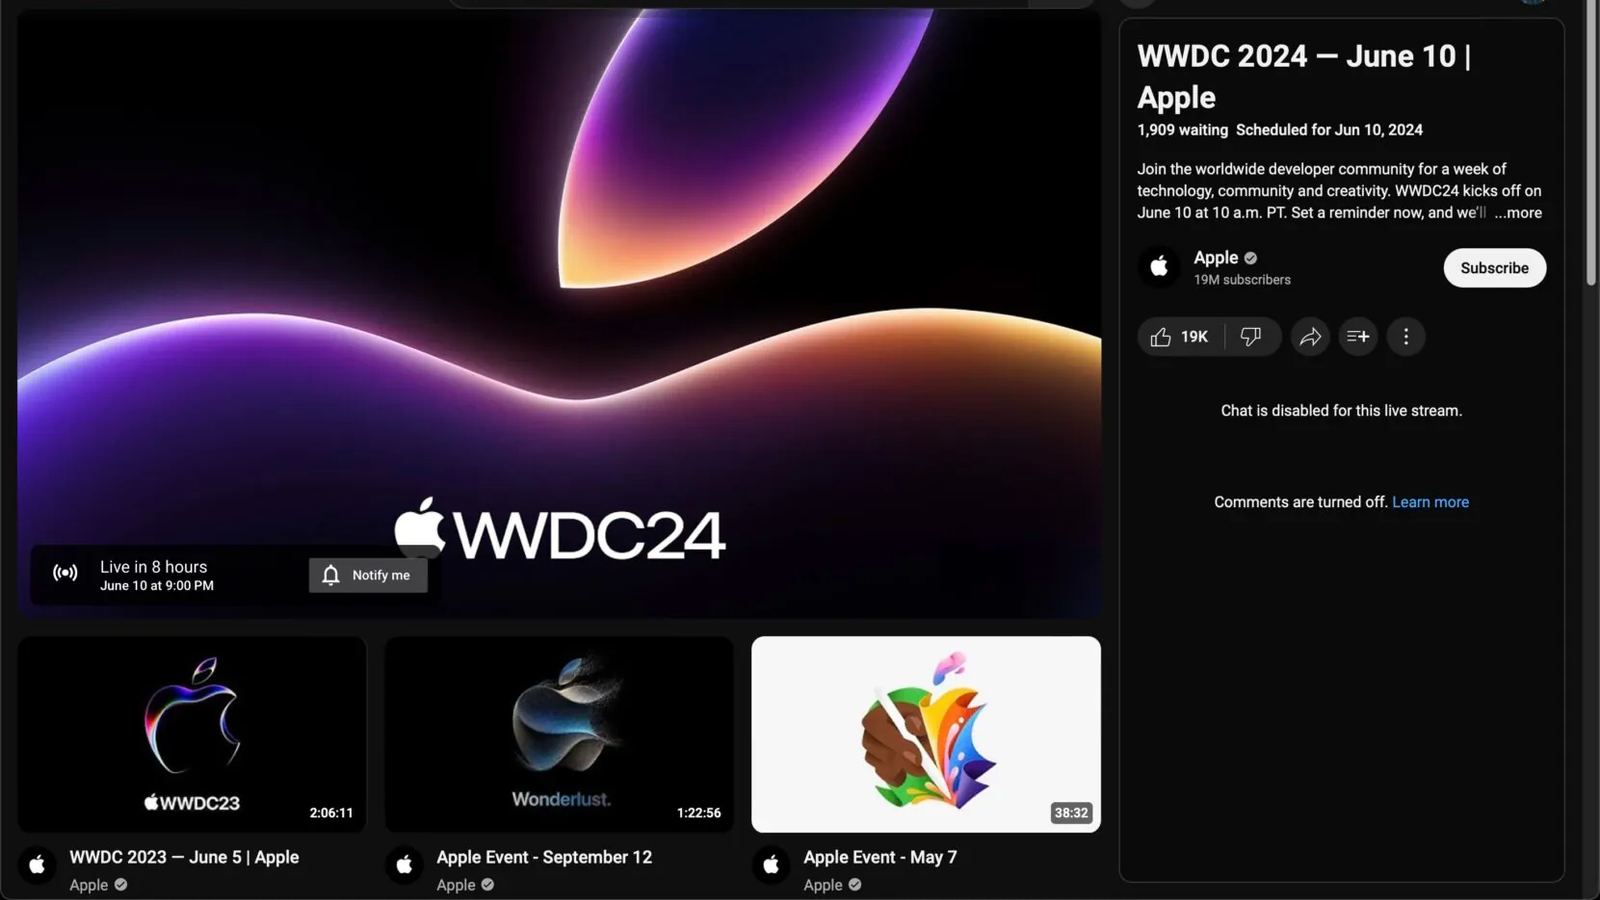Open the Apple channel name link

pyautogui.click(x=1216, y=258)
